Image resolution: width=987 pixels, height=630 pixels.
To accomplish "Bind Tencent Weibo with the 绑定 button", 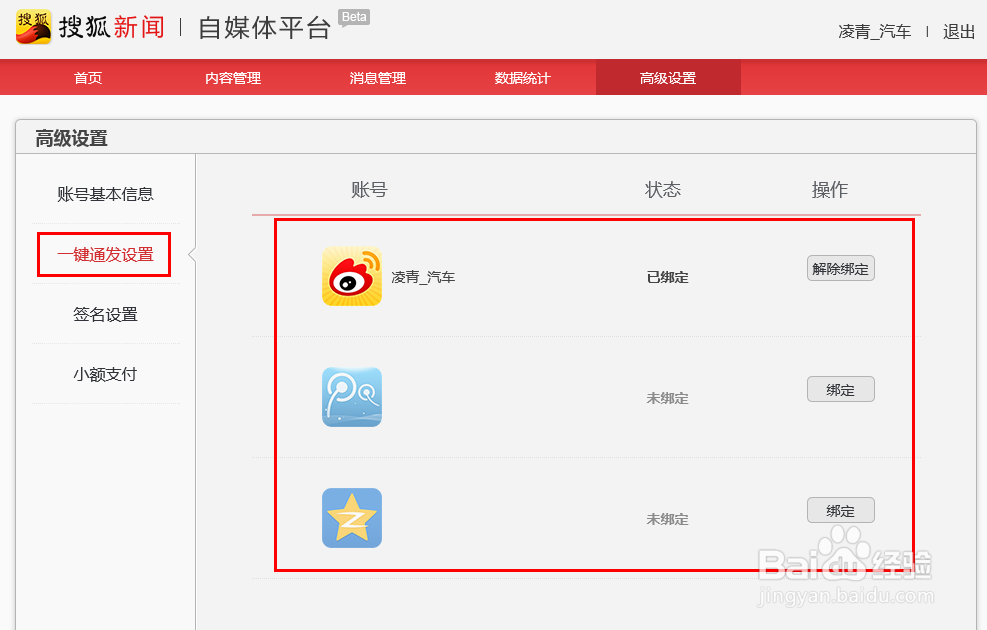I will (840, 389).
